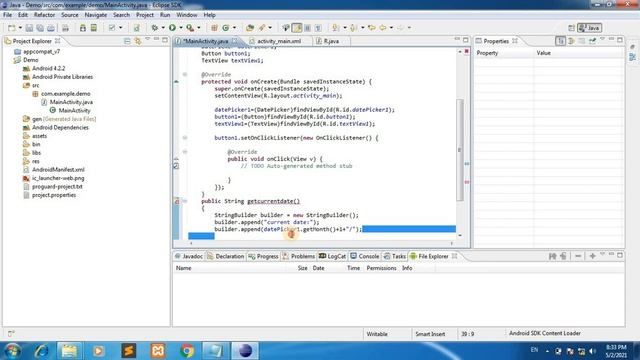Open Internet Explorer from the taskbar
Screen dimensions: 640x360
pyautogui.click(x=41, y=351)
